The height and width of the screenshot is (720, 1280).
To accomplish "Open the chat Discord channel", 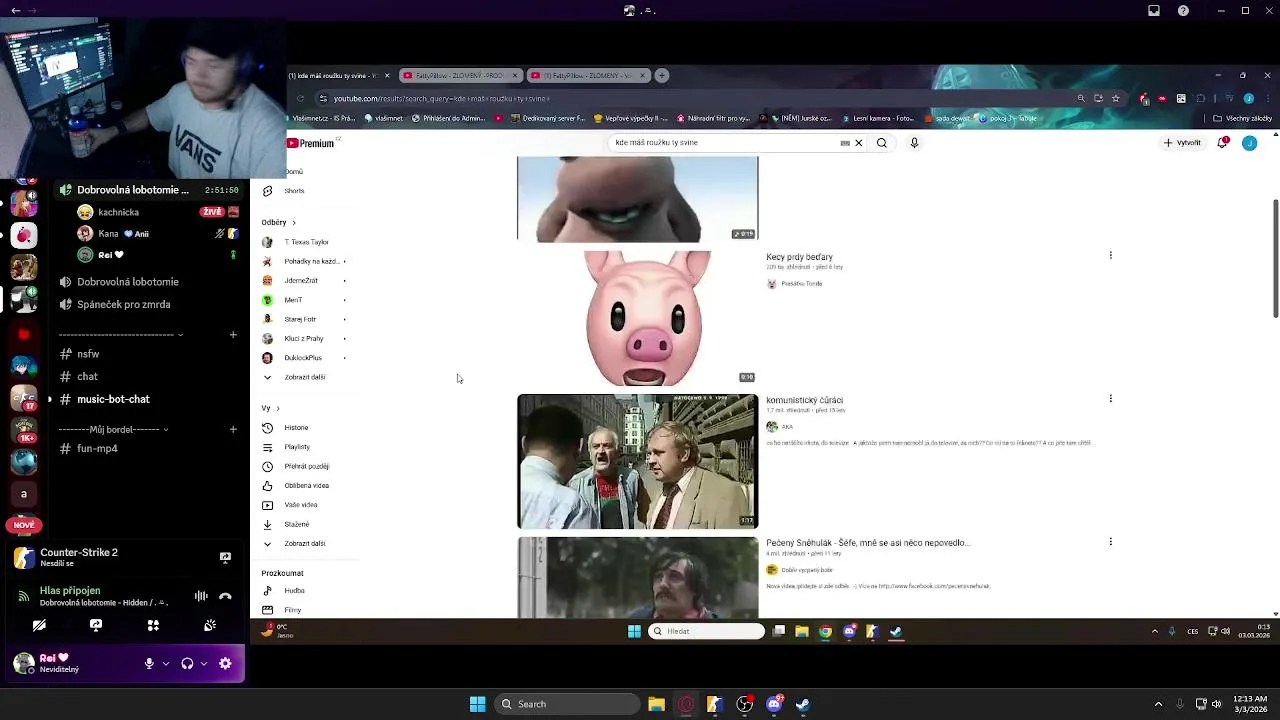I will [x=87, y=377].
